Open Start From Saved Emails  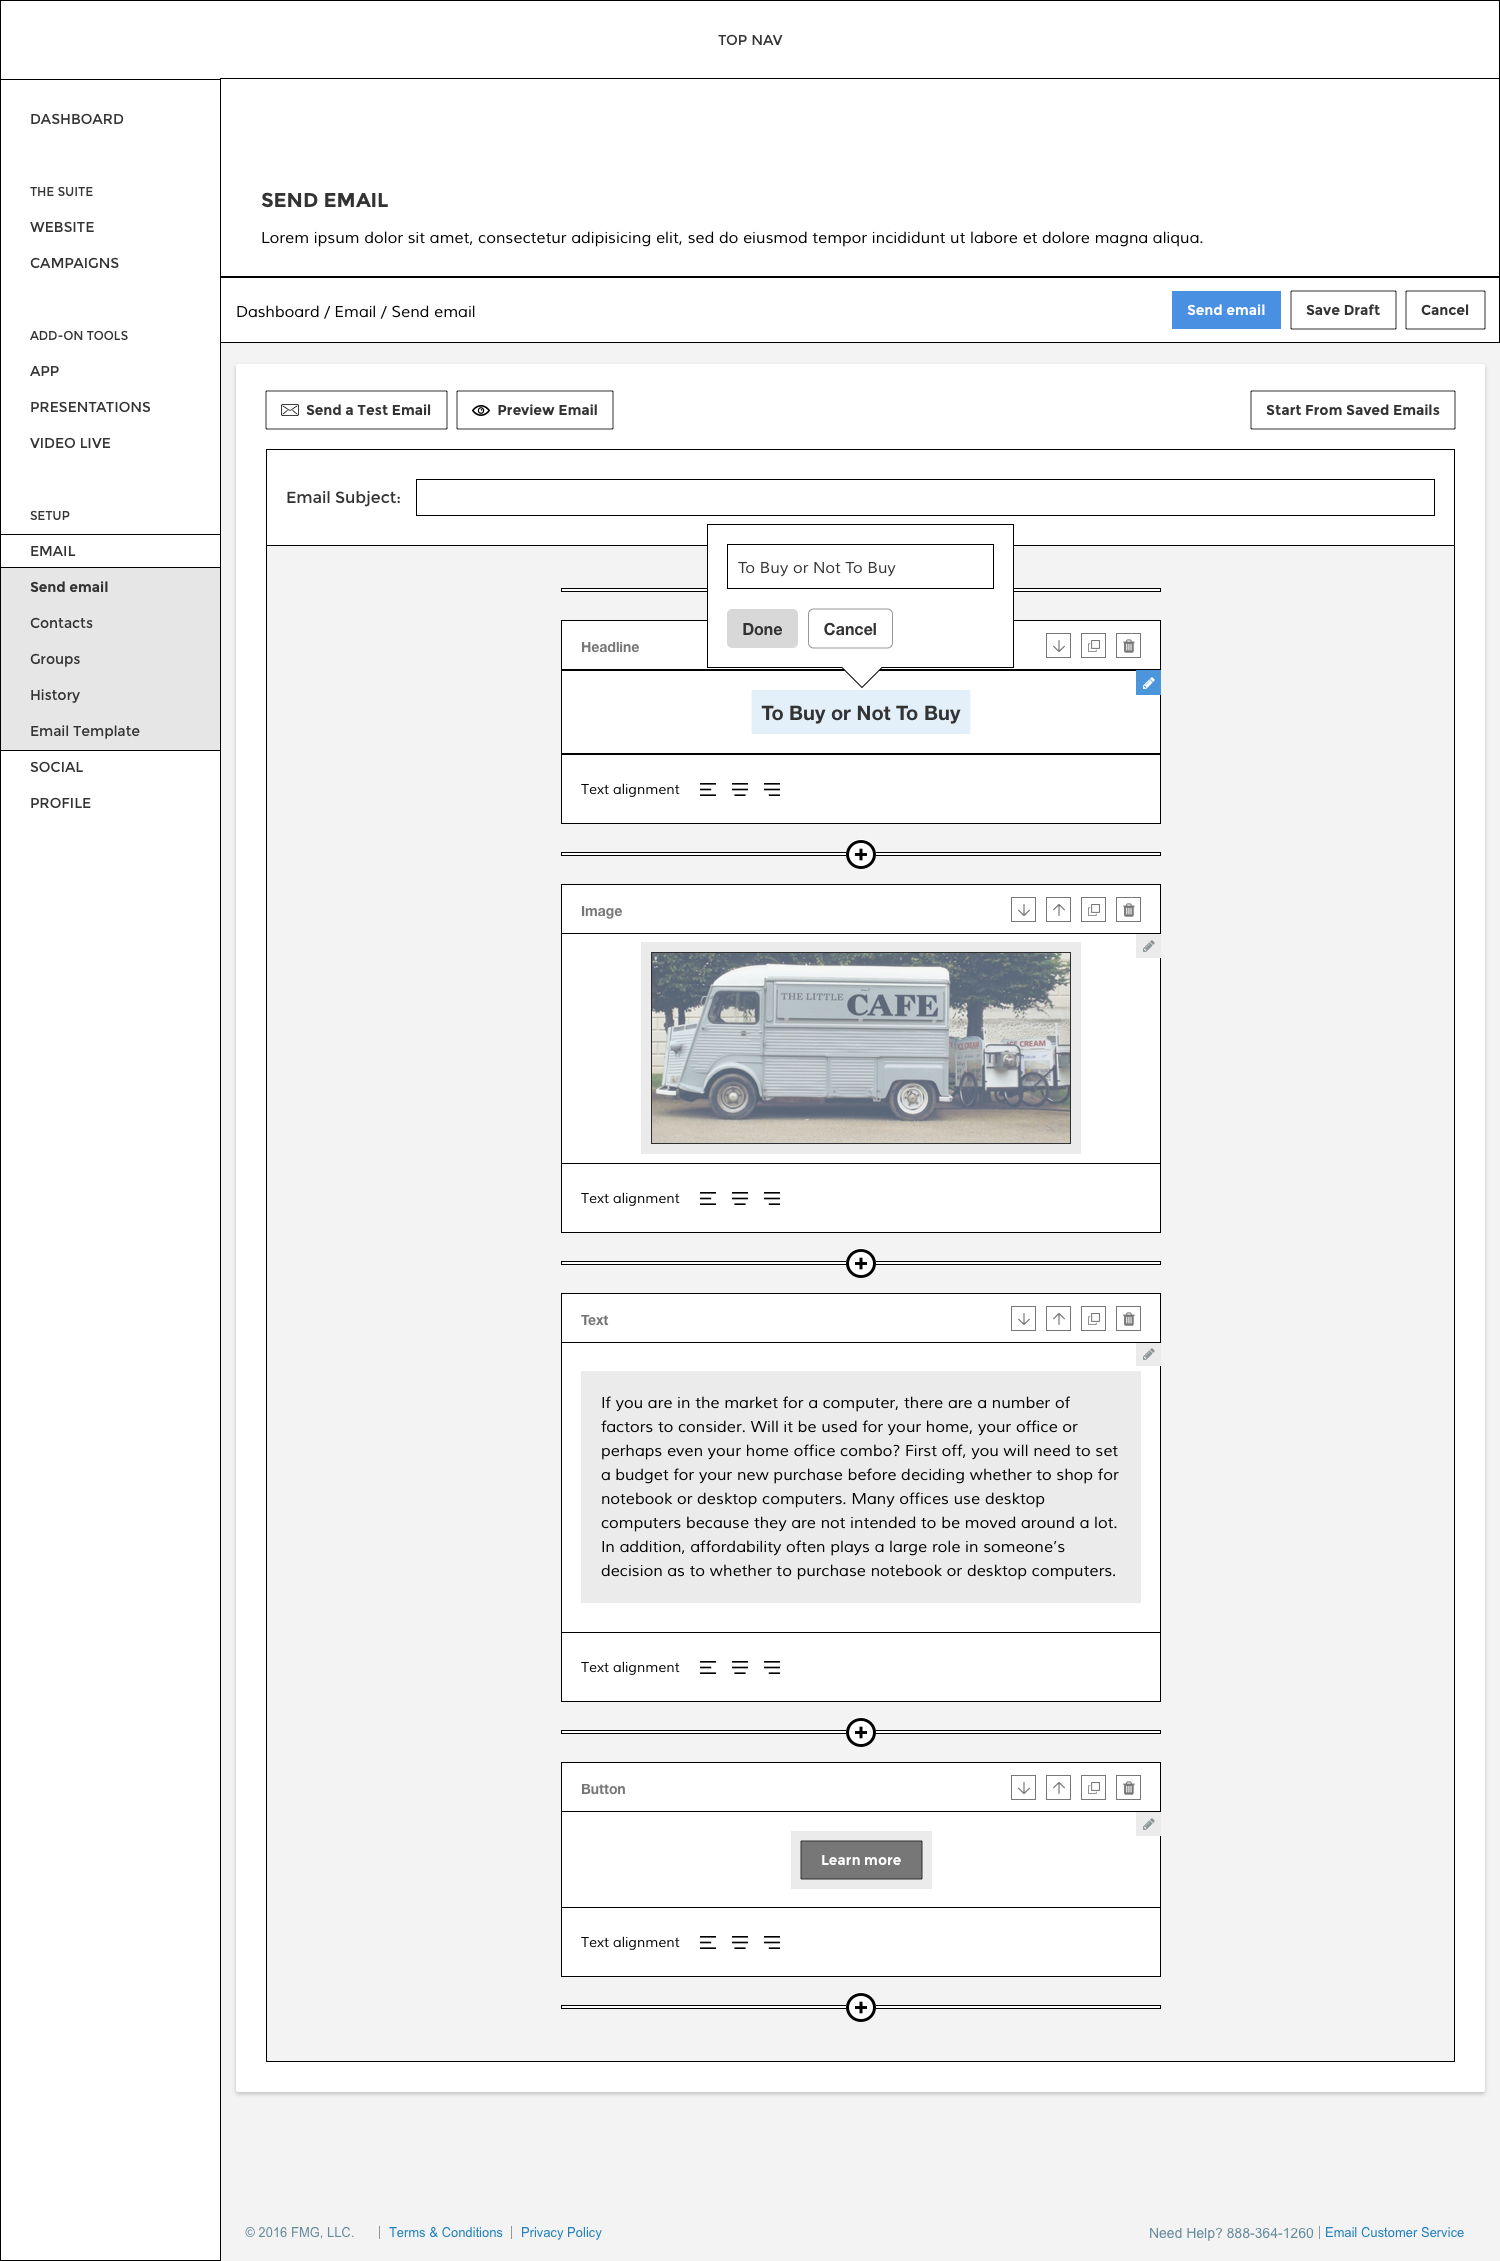point(1352,410)
